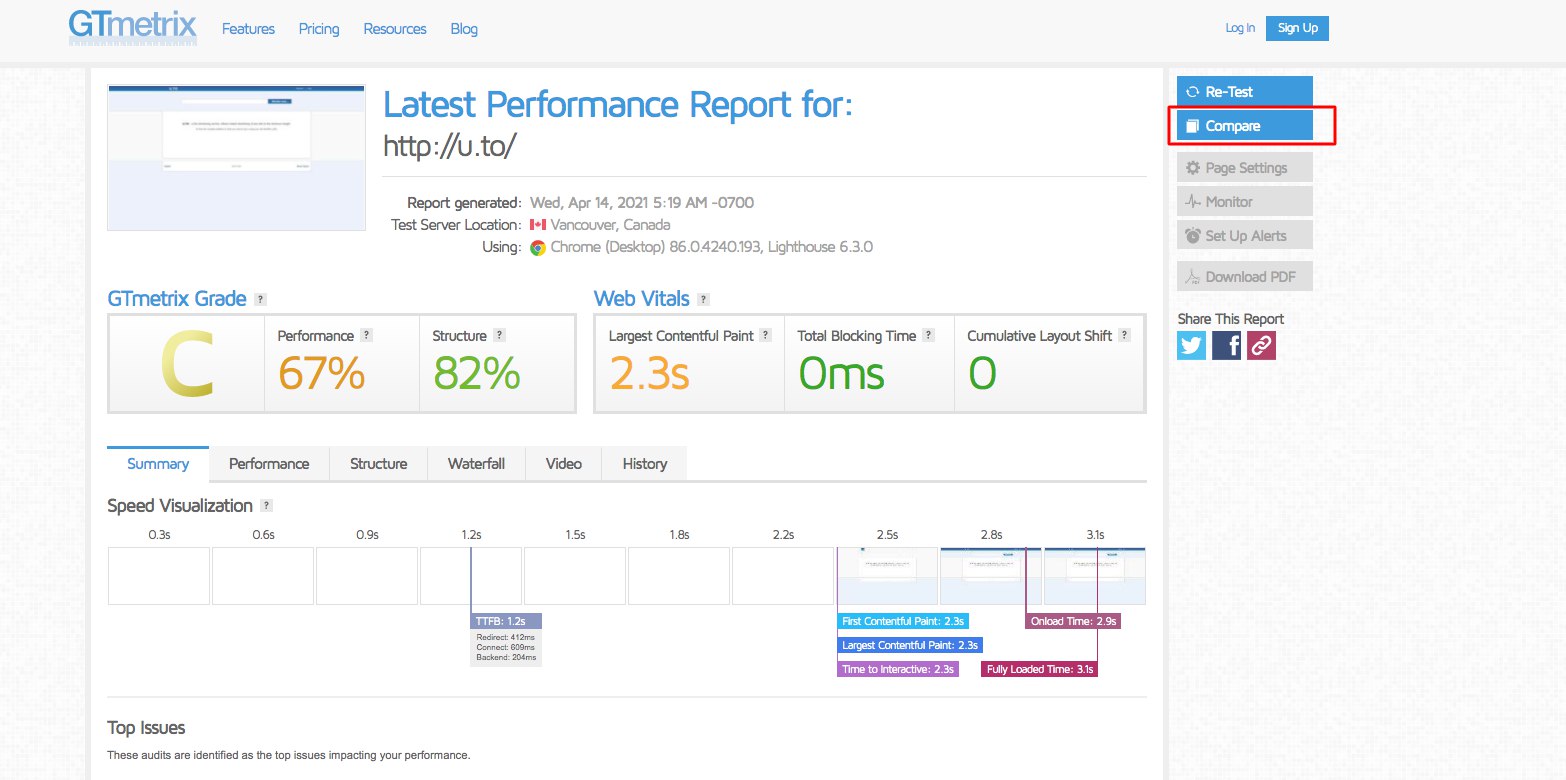
Task: Click the TTFB: 1.2s marker
Action: [506, 621]
